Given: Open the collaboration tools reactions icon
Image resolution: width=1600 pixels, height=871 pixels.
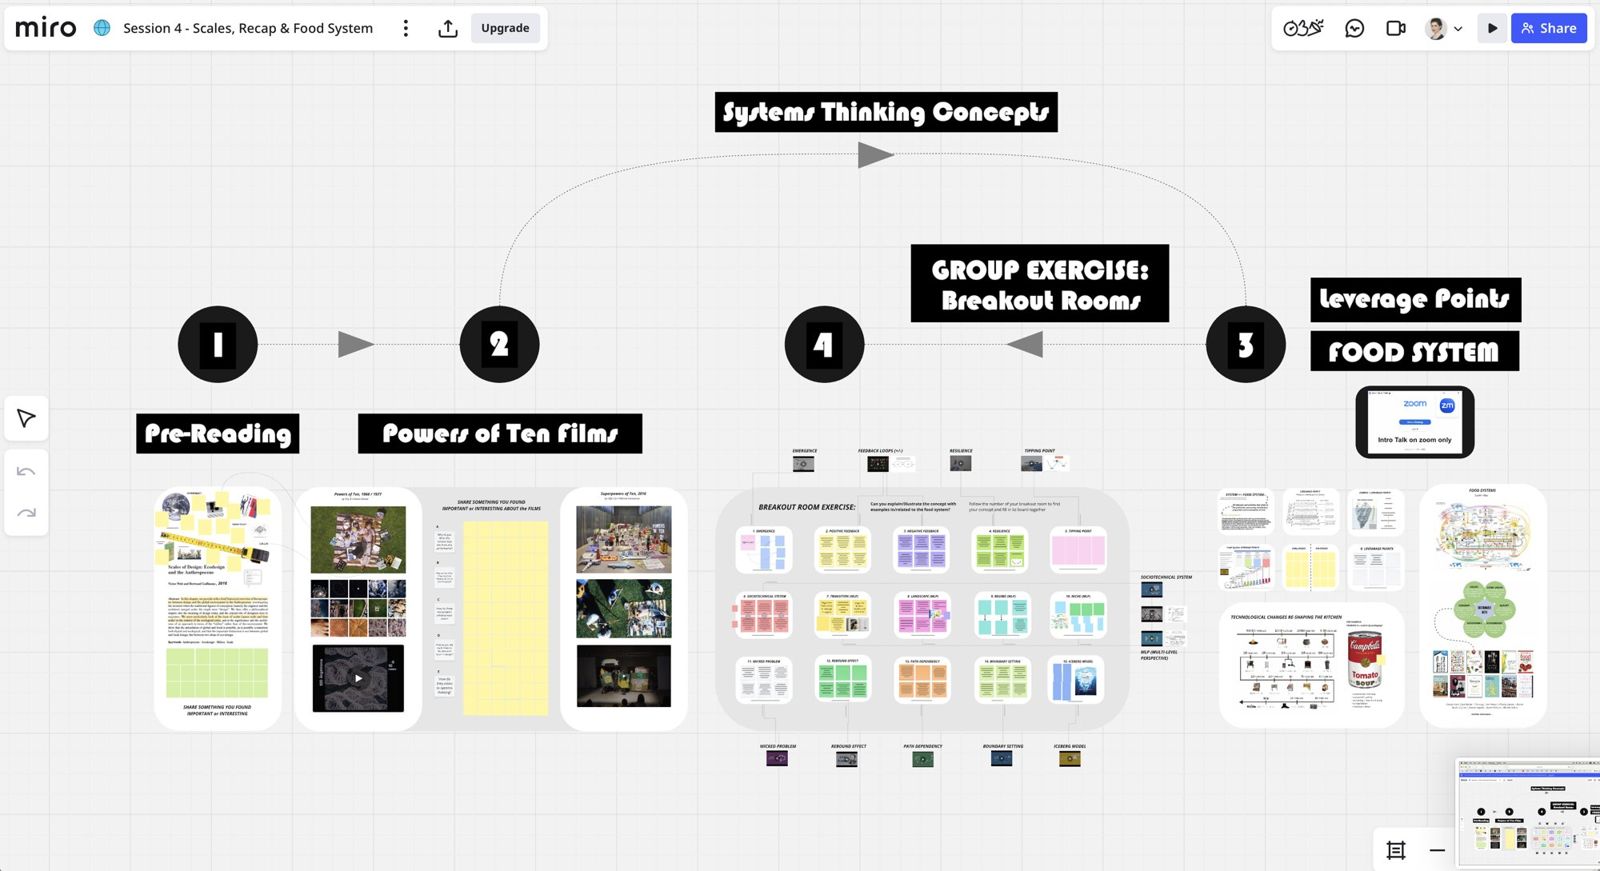Looking at the screenshot, I should click(1303, 28).
